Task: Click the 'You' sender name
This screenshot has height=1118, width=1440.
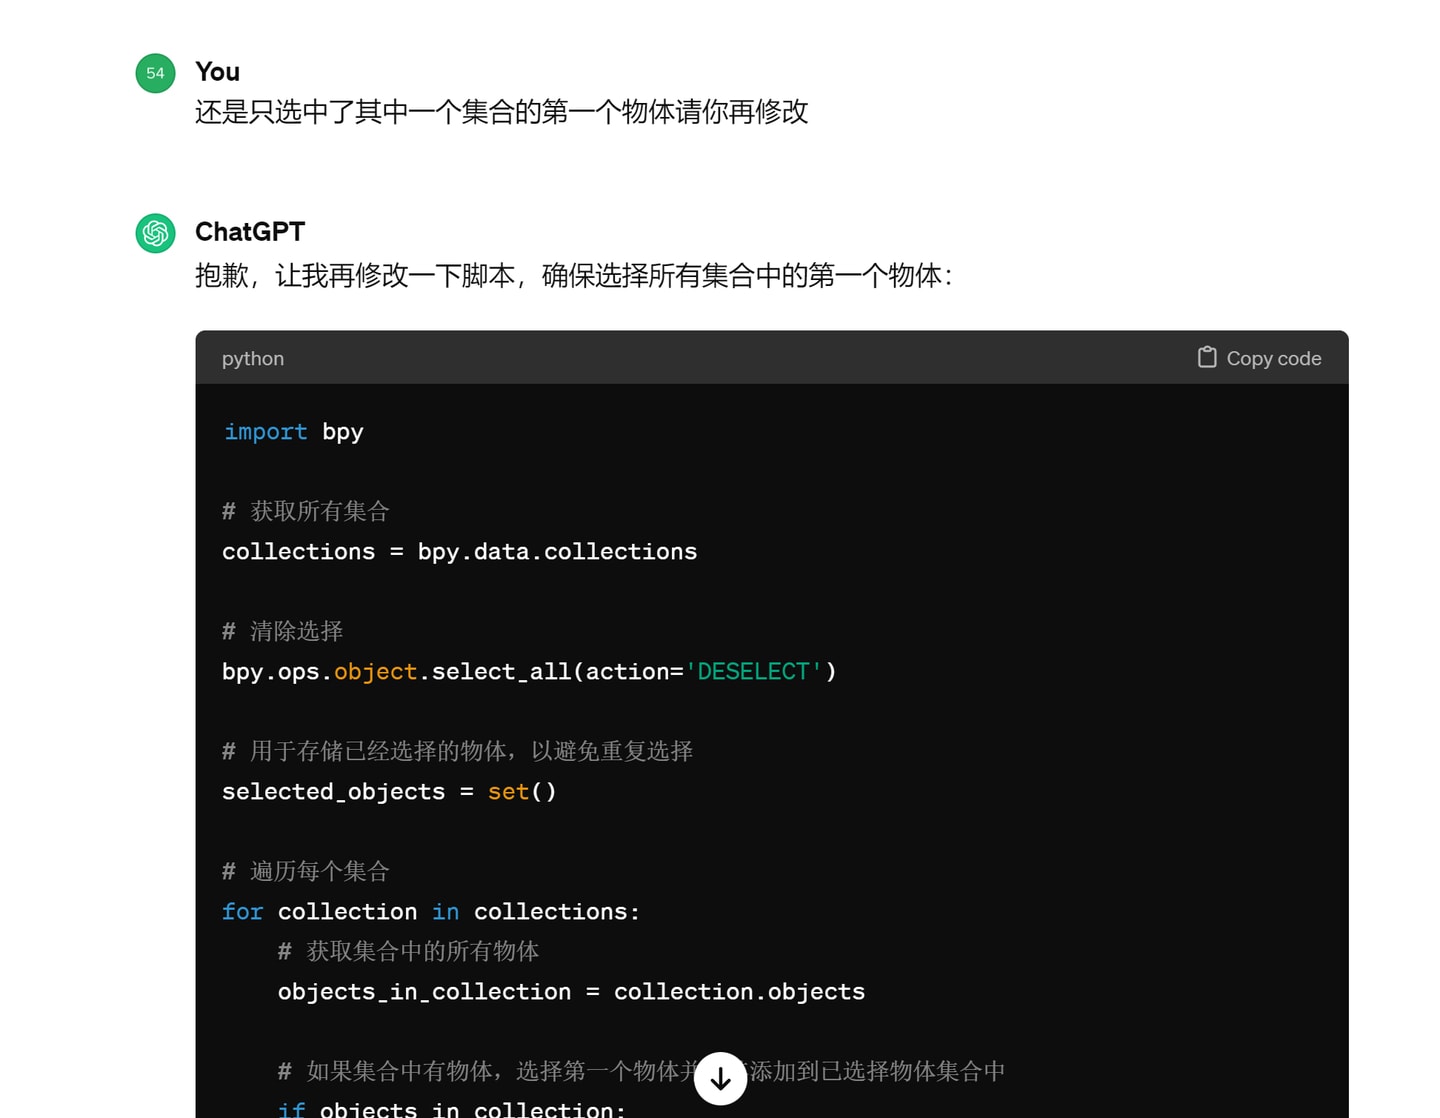Action: (x=217, y=72)
